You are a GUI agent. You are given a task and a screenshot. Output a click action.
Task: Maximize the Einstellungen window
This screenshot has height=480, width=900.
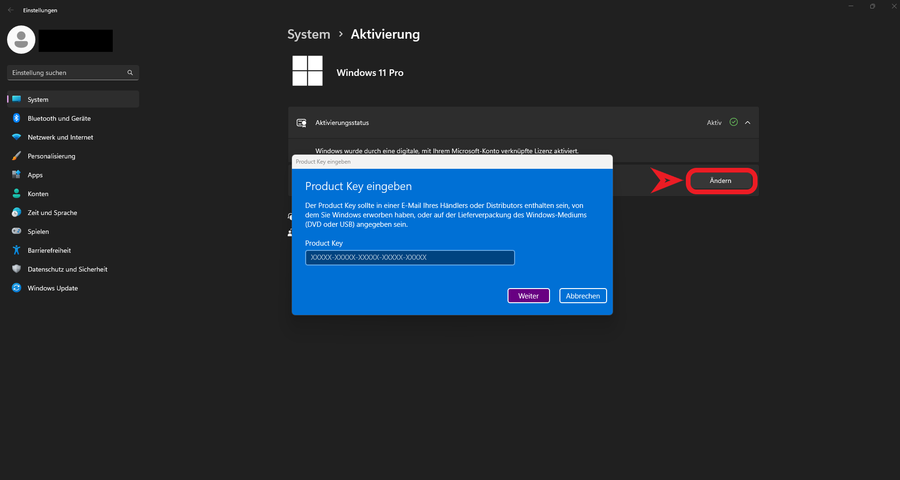(872, 6)
